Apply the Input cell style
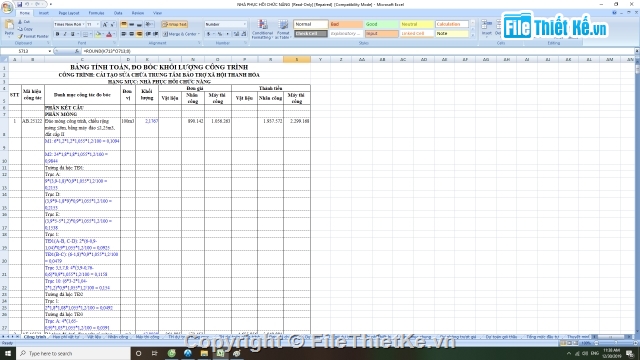 pyautogui.click(x=381, y=34)
